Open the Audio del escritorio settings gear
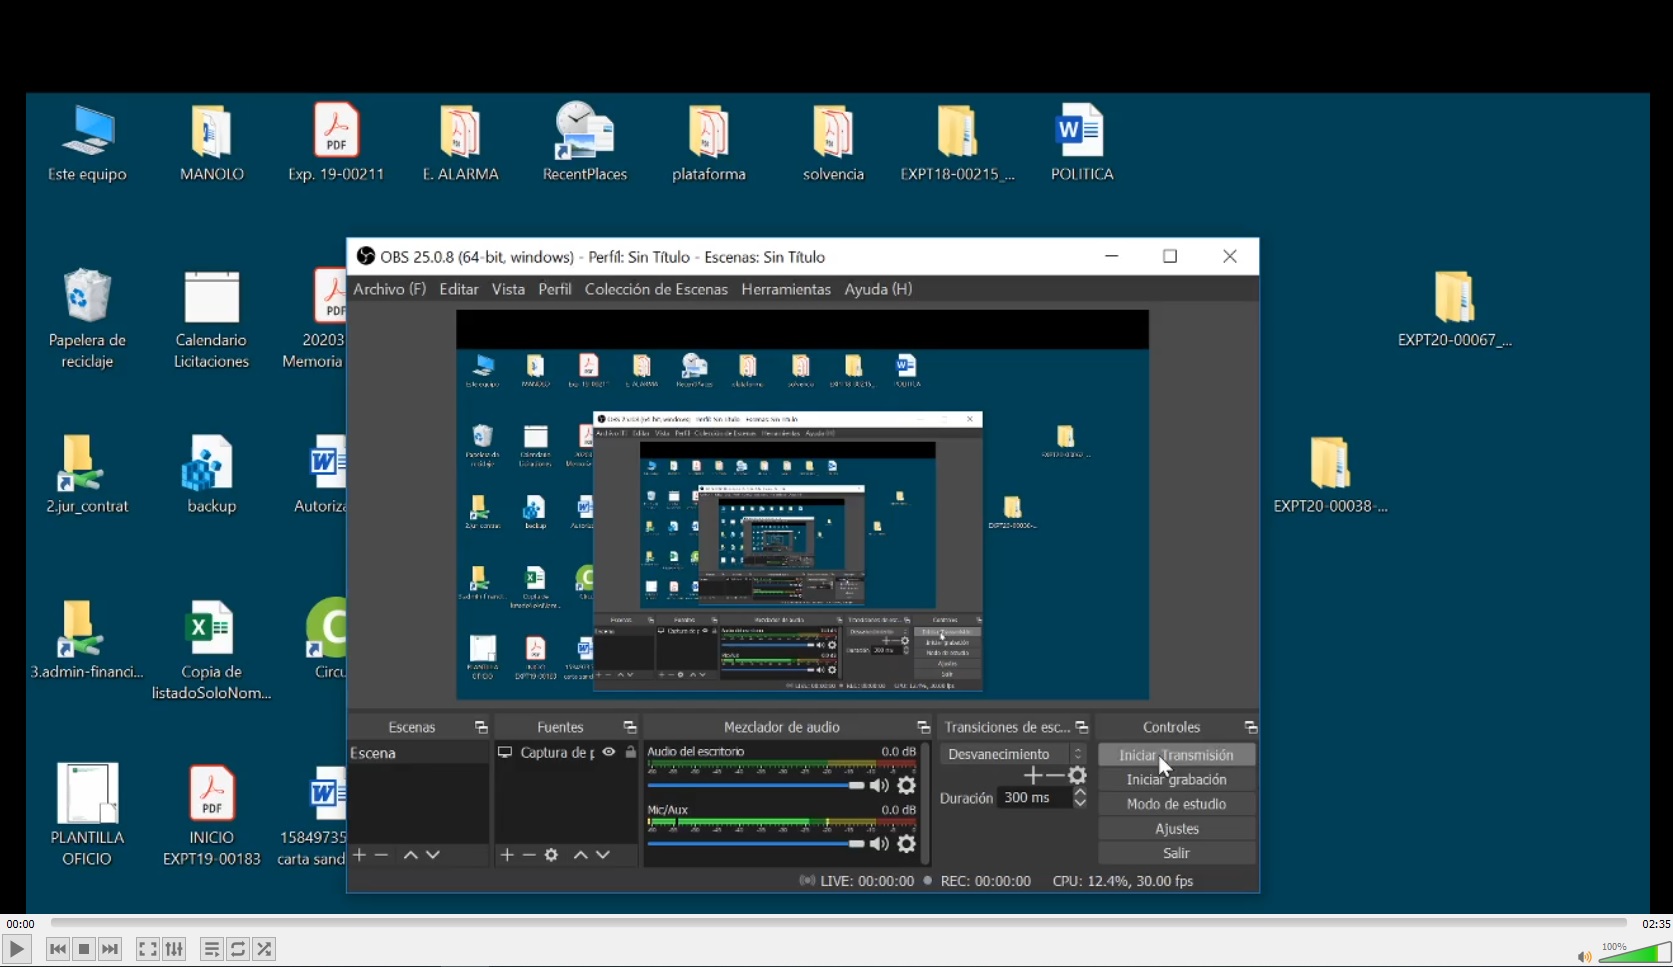This screenshot has height=967, width=1673. tap(906, 786)
